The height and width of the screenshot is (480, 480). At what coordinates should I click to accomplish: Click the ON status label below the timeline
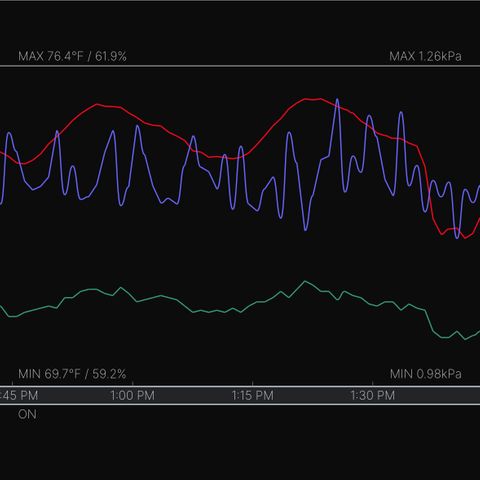[x=27, y=414]
